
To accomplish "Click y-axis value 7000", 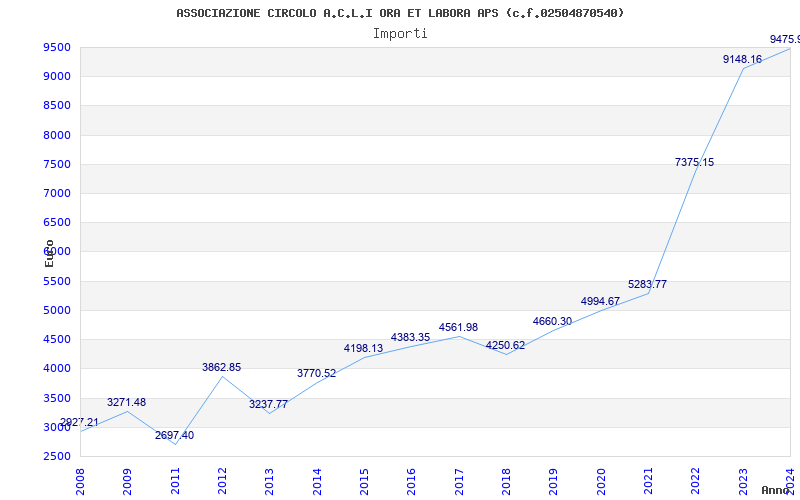I will pyautogui.click(x=57, y=193).
